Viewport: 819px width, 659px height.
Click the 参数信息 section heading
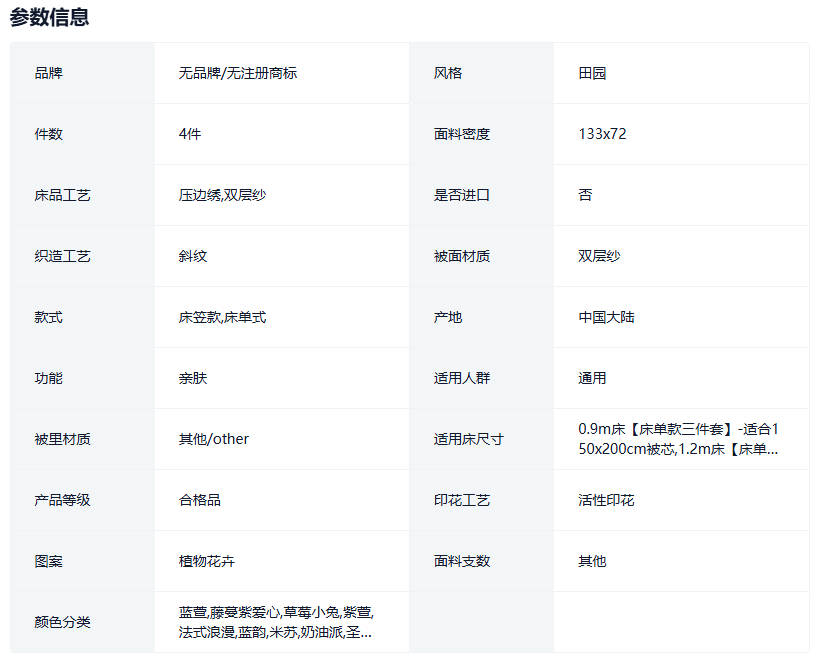pyautogui.click(x=49, y=17)
